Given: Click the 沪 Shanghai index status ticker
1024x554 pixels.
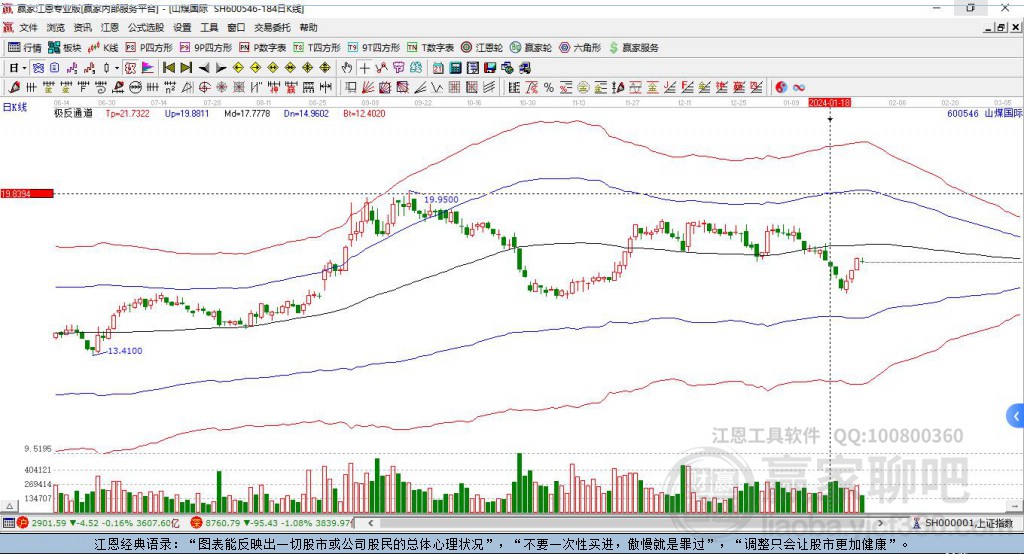Looking at the screenshot, I should [98, 523].
